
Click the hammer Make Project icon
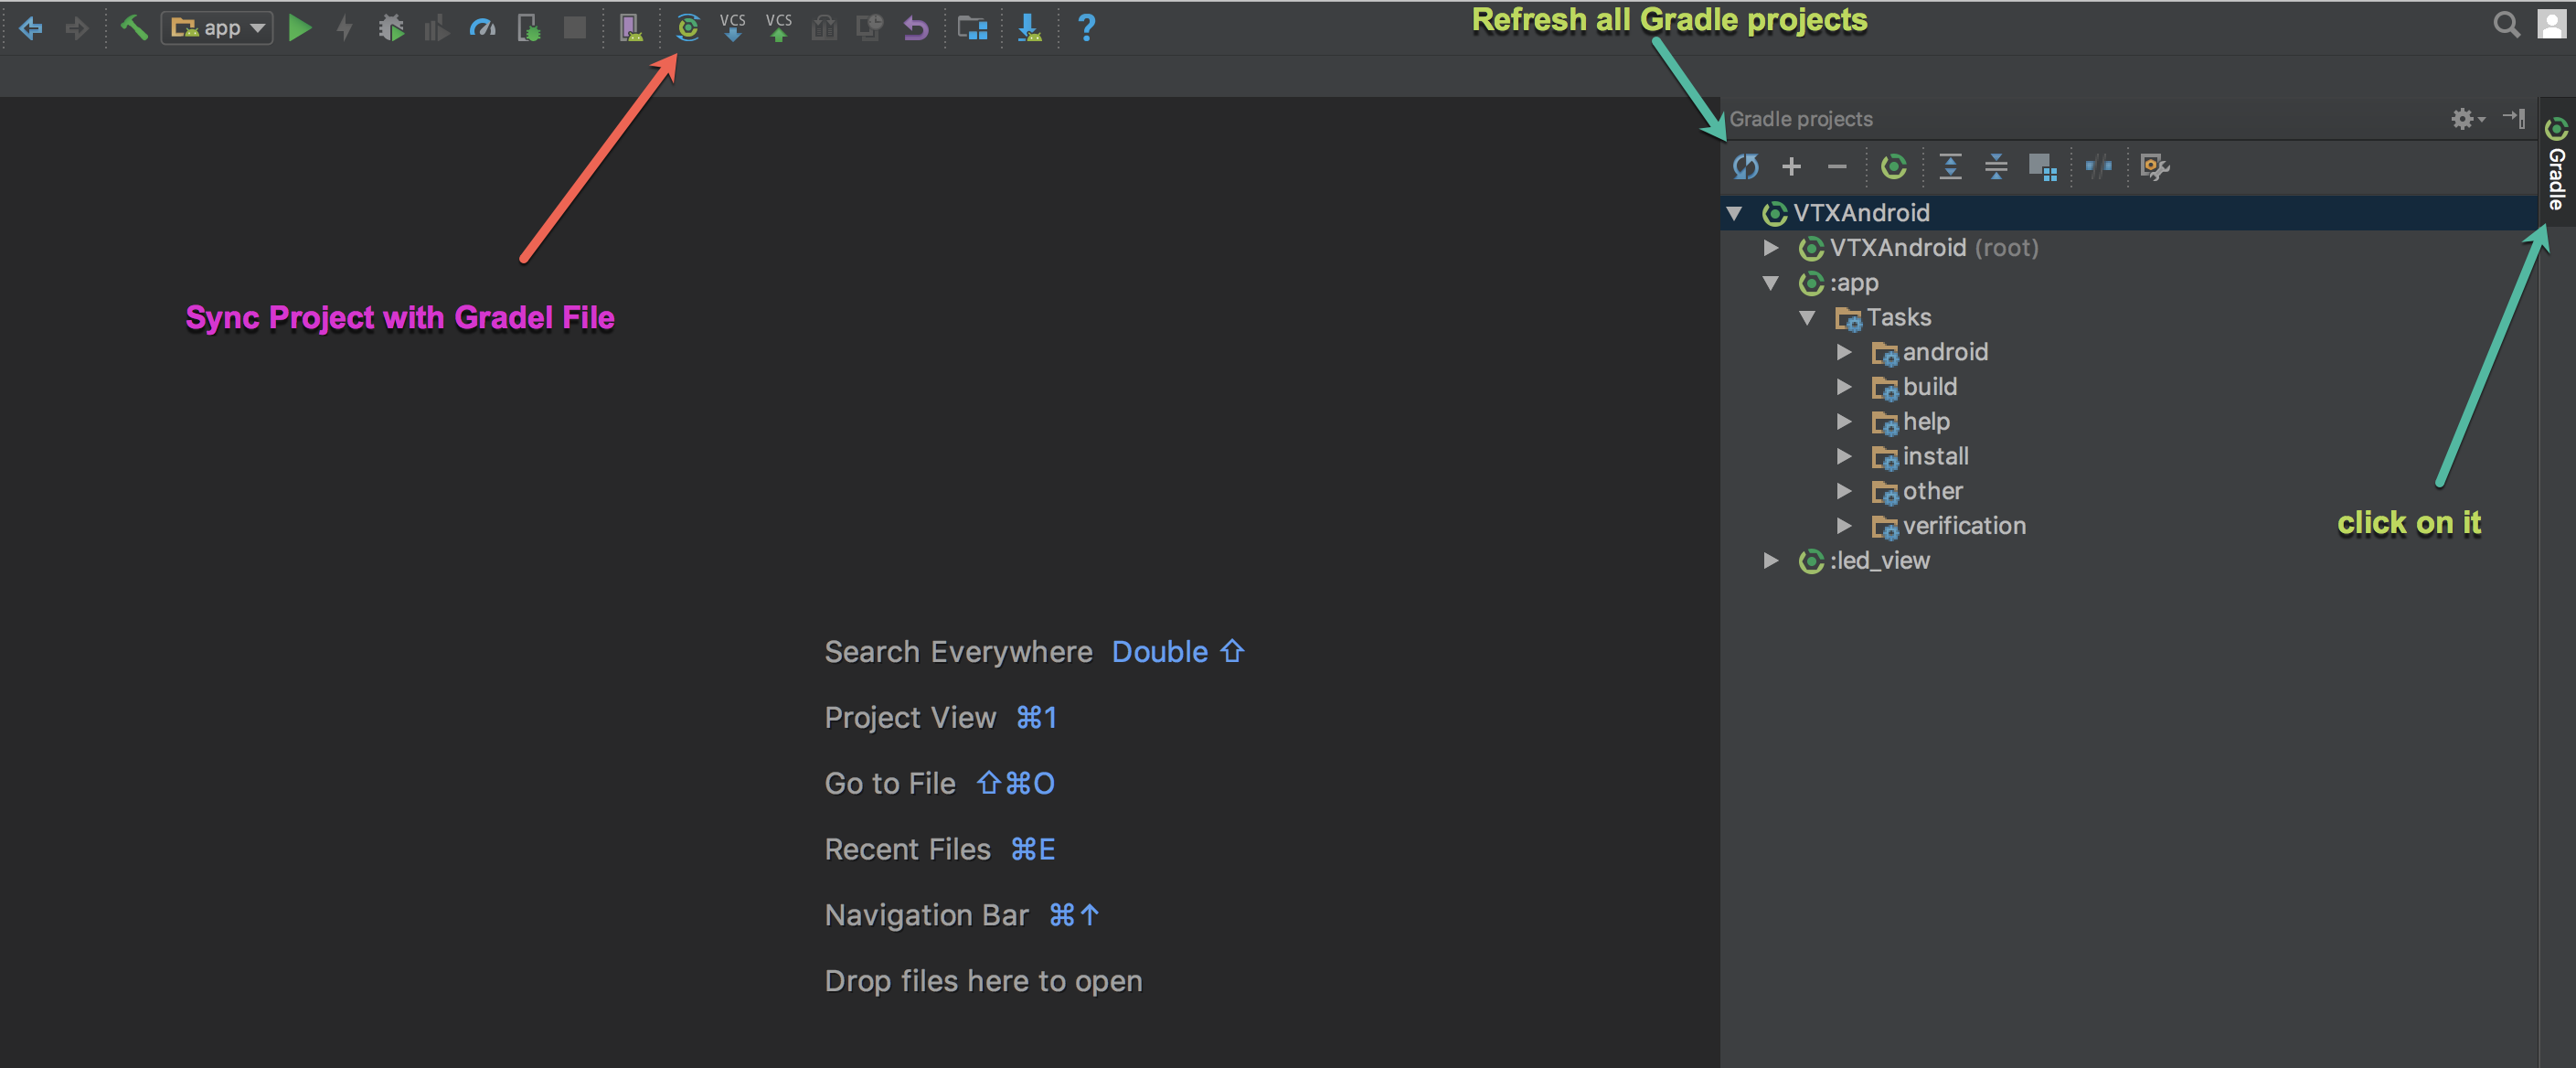point(133,27)
